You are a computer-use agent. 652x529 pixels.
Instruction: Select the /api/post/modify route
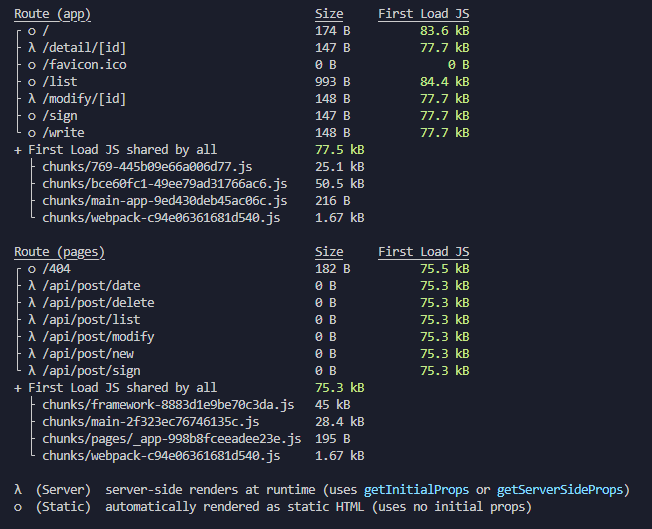click(x=98, y=337)
